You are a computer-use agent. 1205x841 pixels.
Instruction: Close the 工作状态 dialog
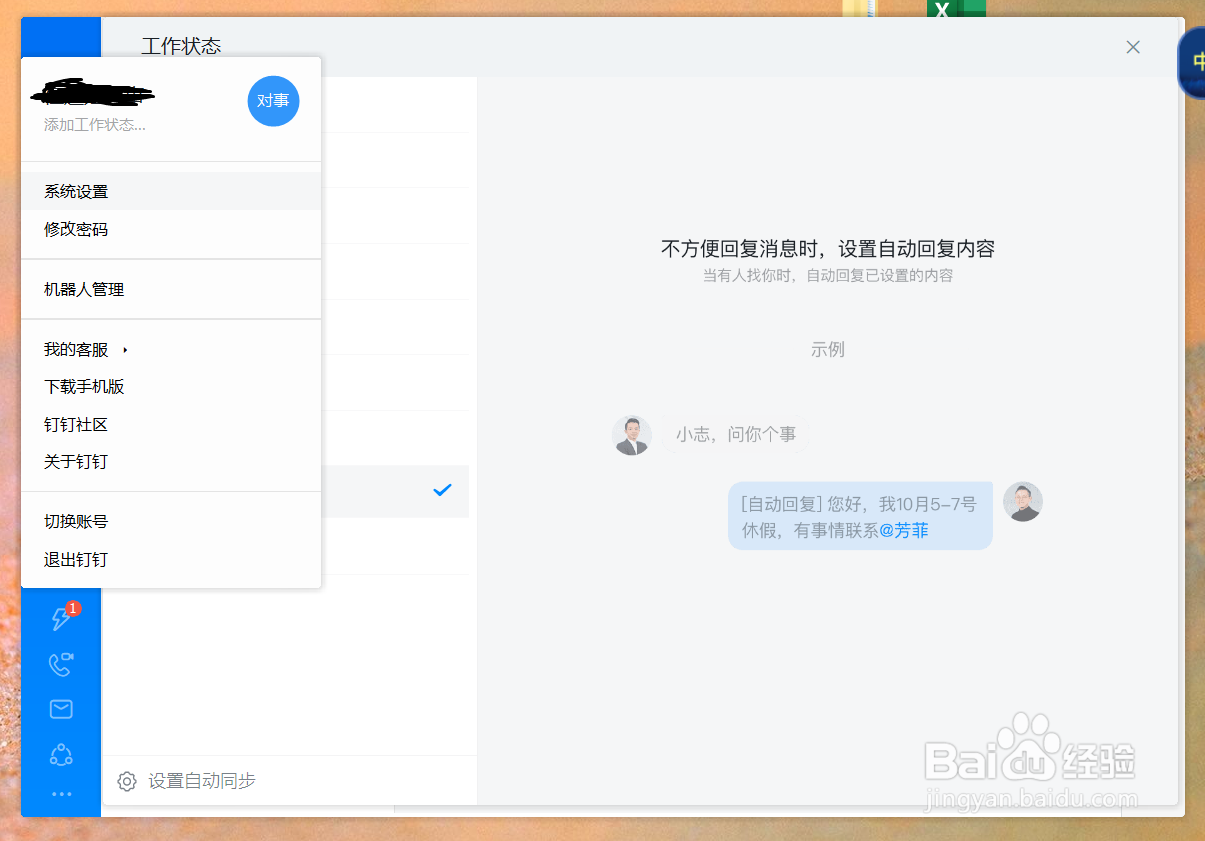coord(1133,47)
